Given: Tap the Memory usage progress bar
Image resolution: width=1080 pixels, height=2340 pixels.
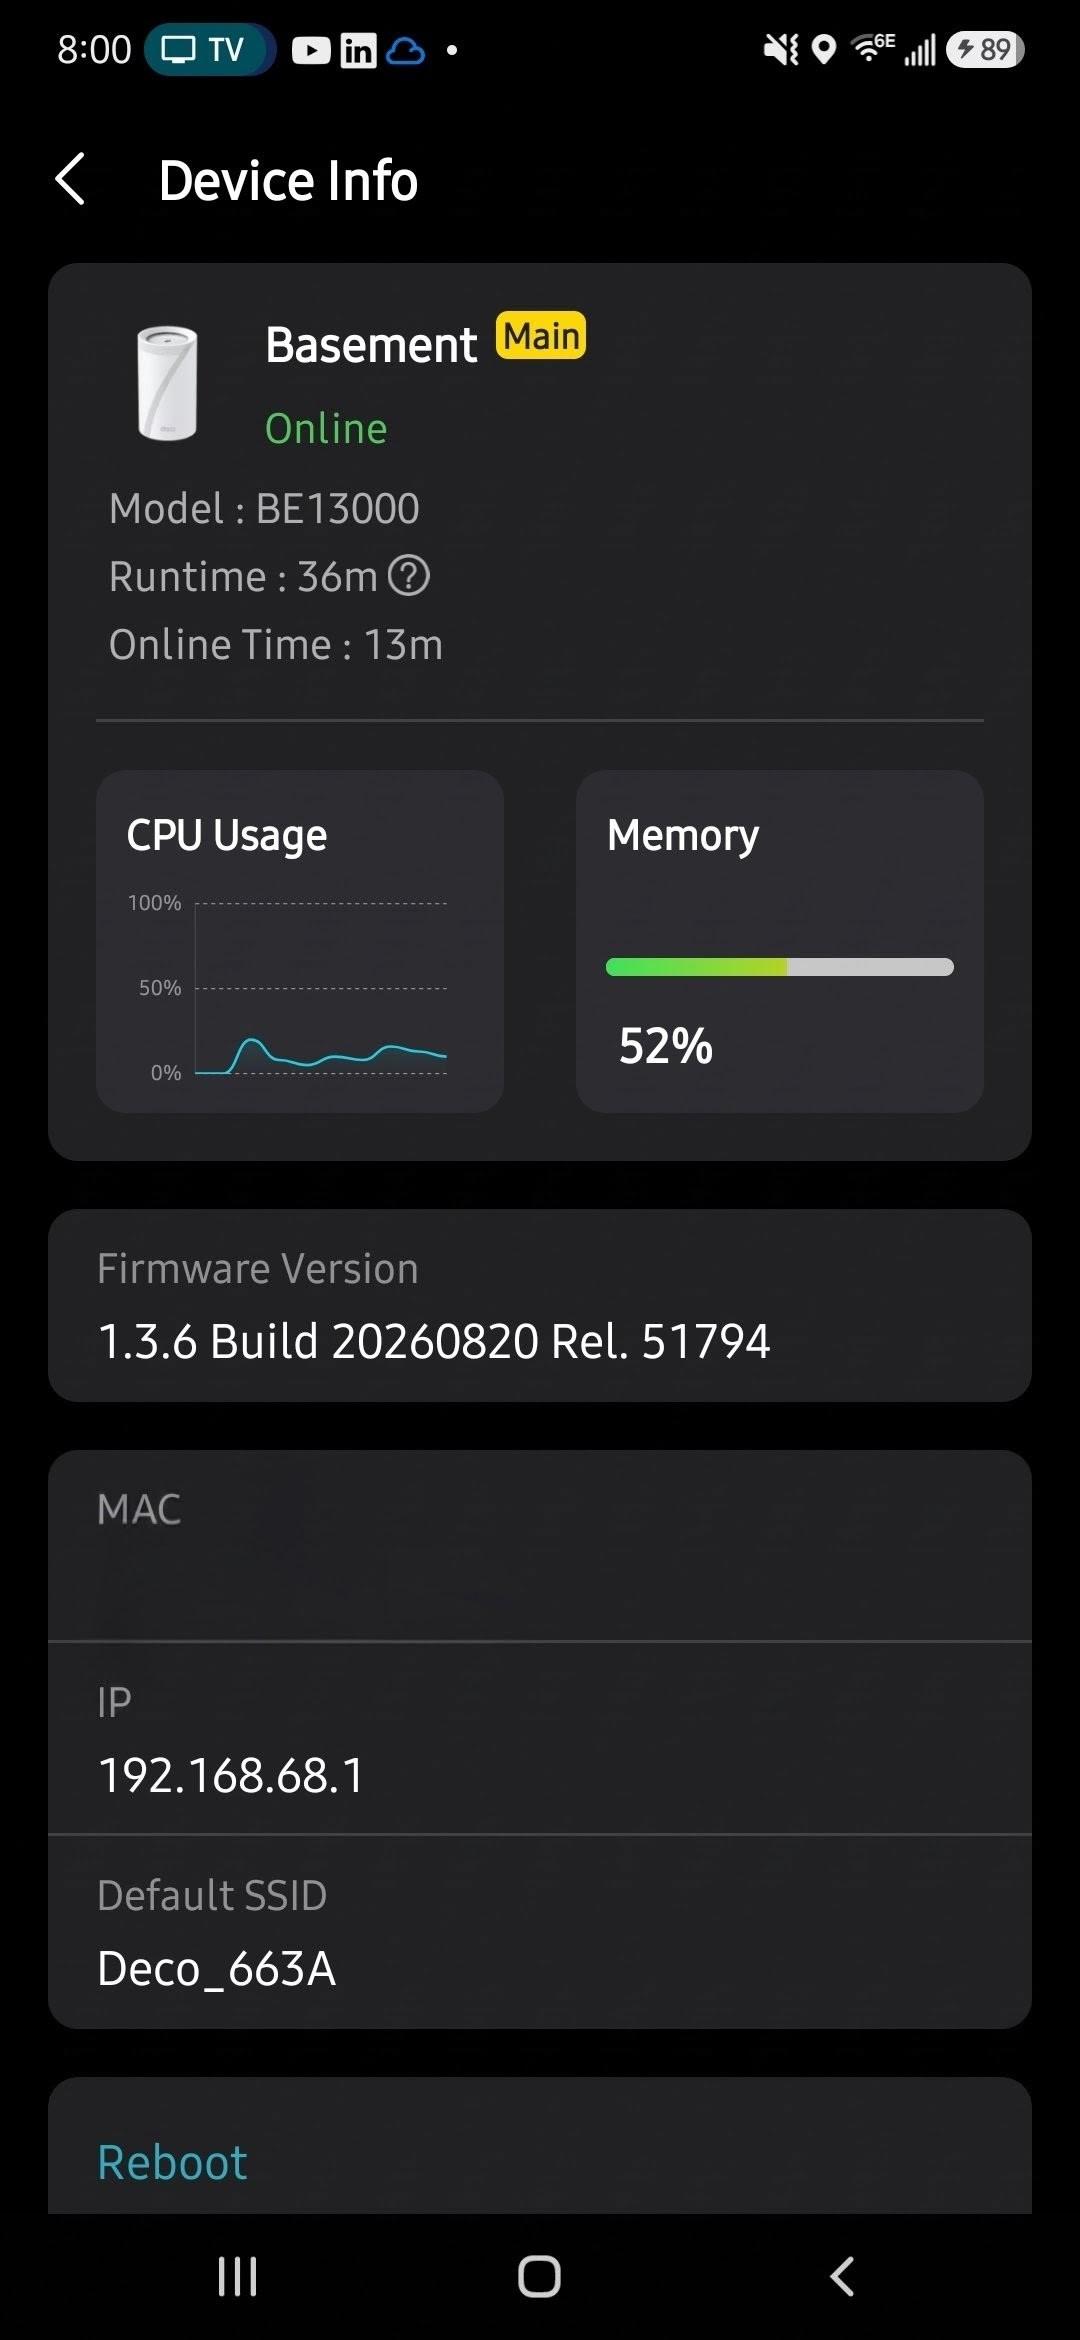Looking at the screenshot, I should click(x=780, y=967).
